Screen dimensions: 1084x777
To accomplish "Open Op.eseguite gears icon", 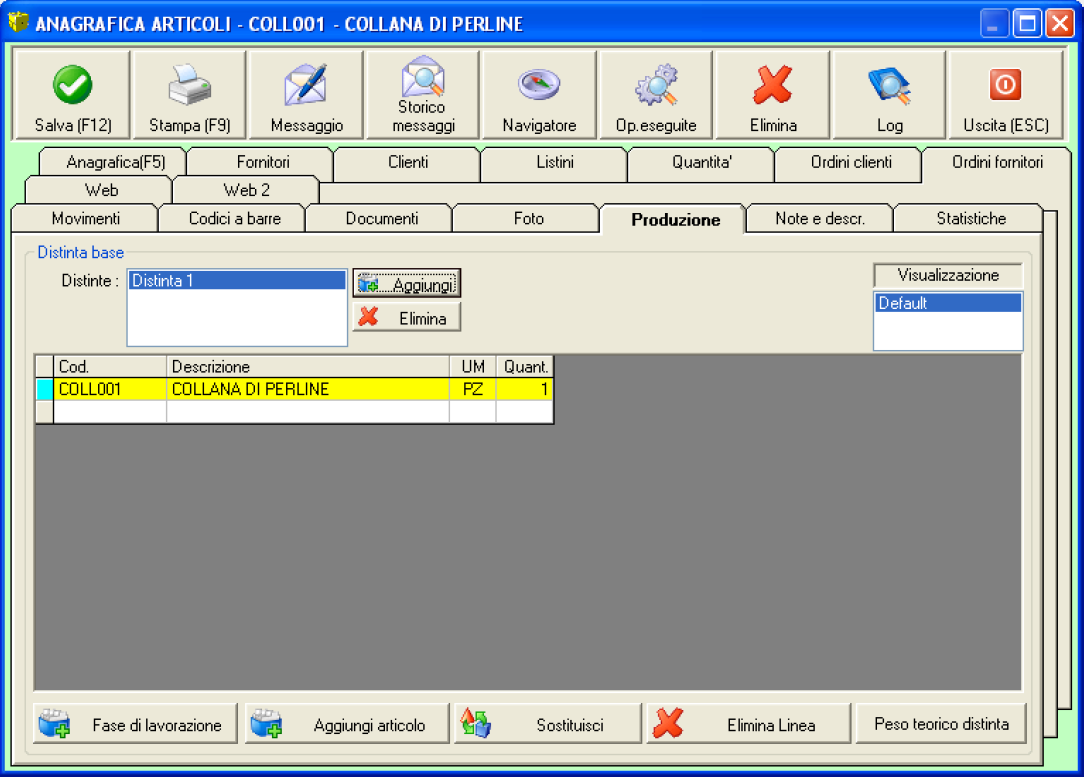I will [656, 86].
